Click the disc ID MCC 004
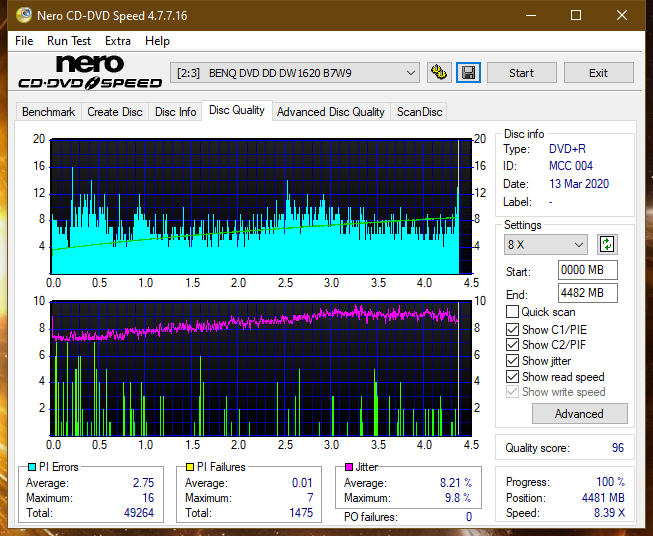 pyautogui.click(x=571, y=166)
